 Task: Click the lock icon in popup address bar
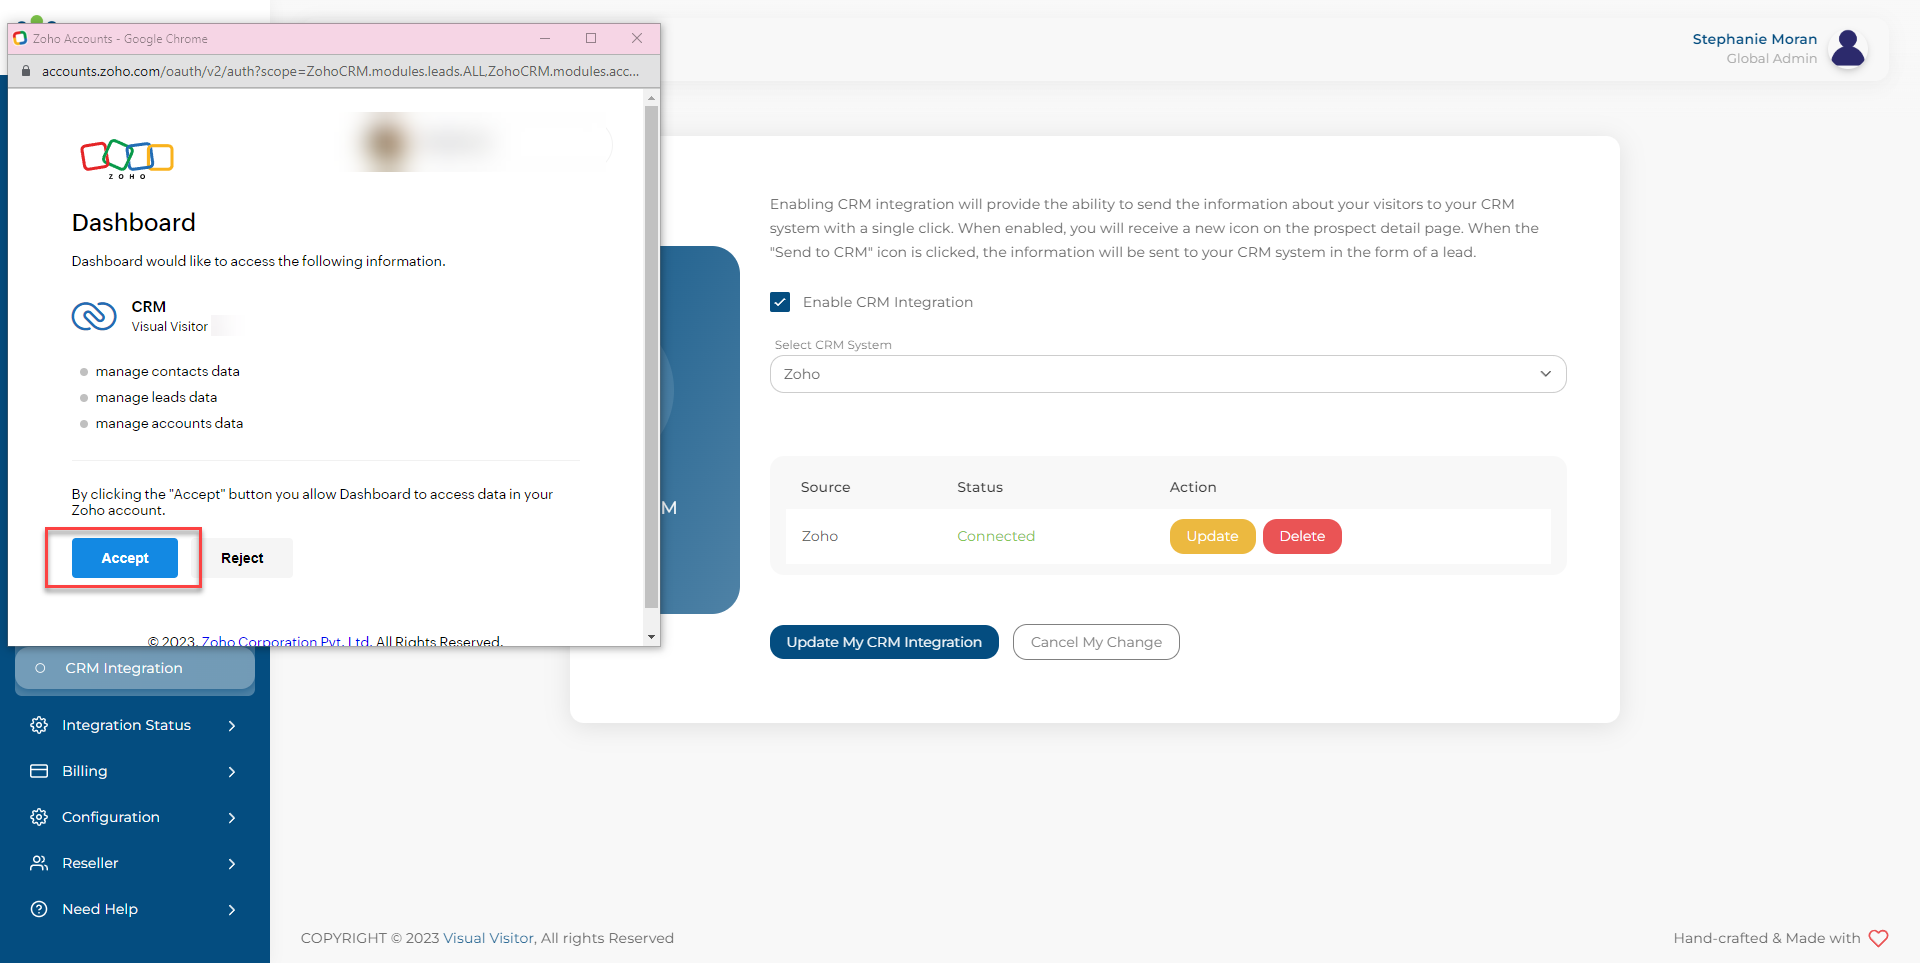(x=26, y=71)
